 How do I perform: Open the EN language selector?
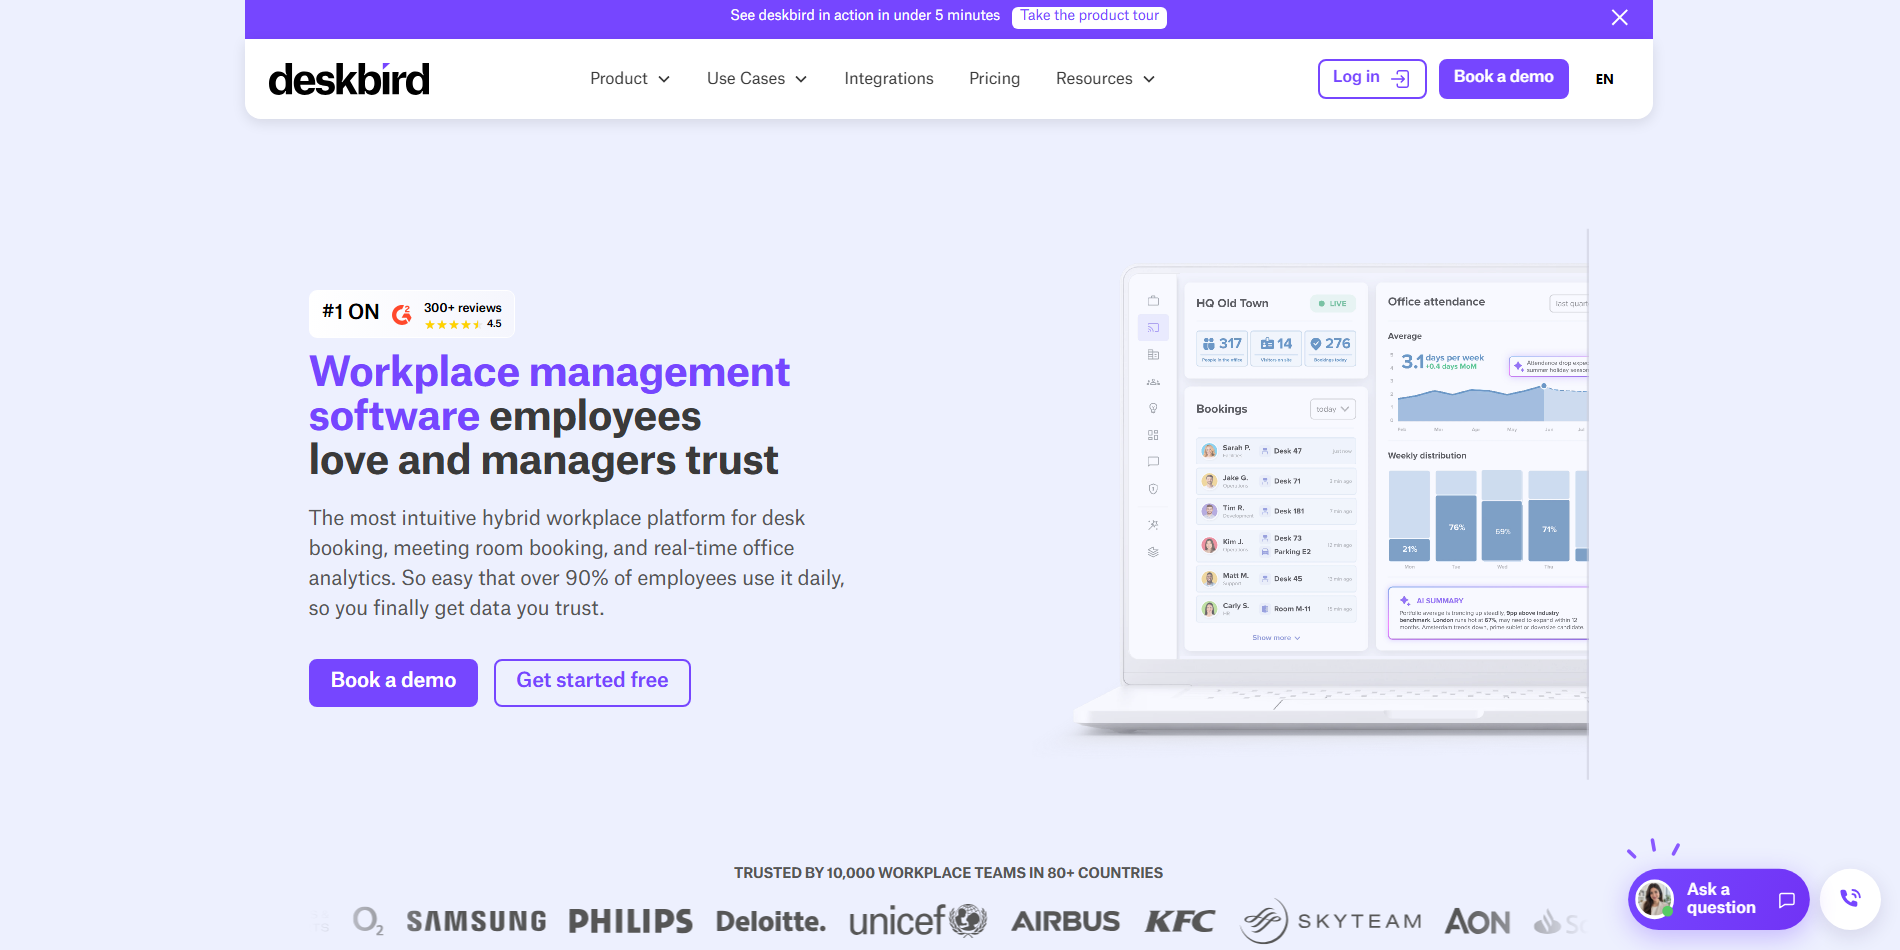point(1604,79)
